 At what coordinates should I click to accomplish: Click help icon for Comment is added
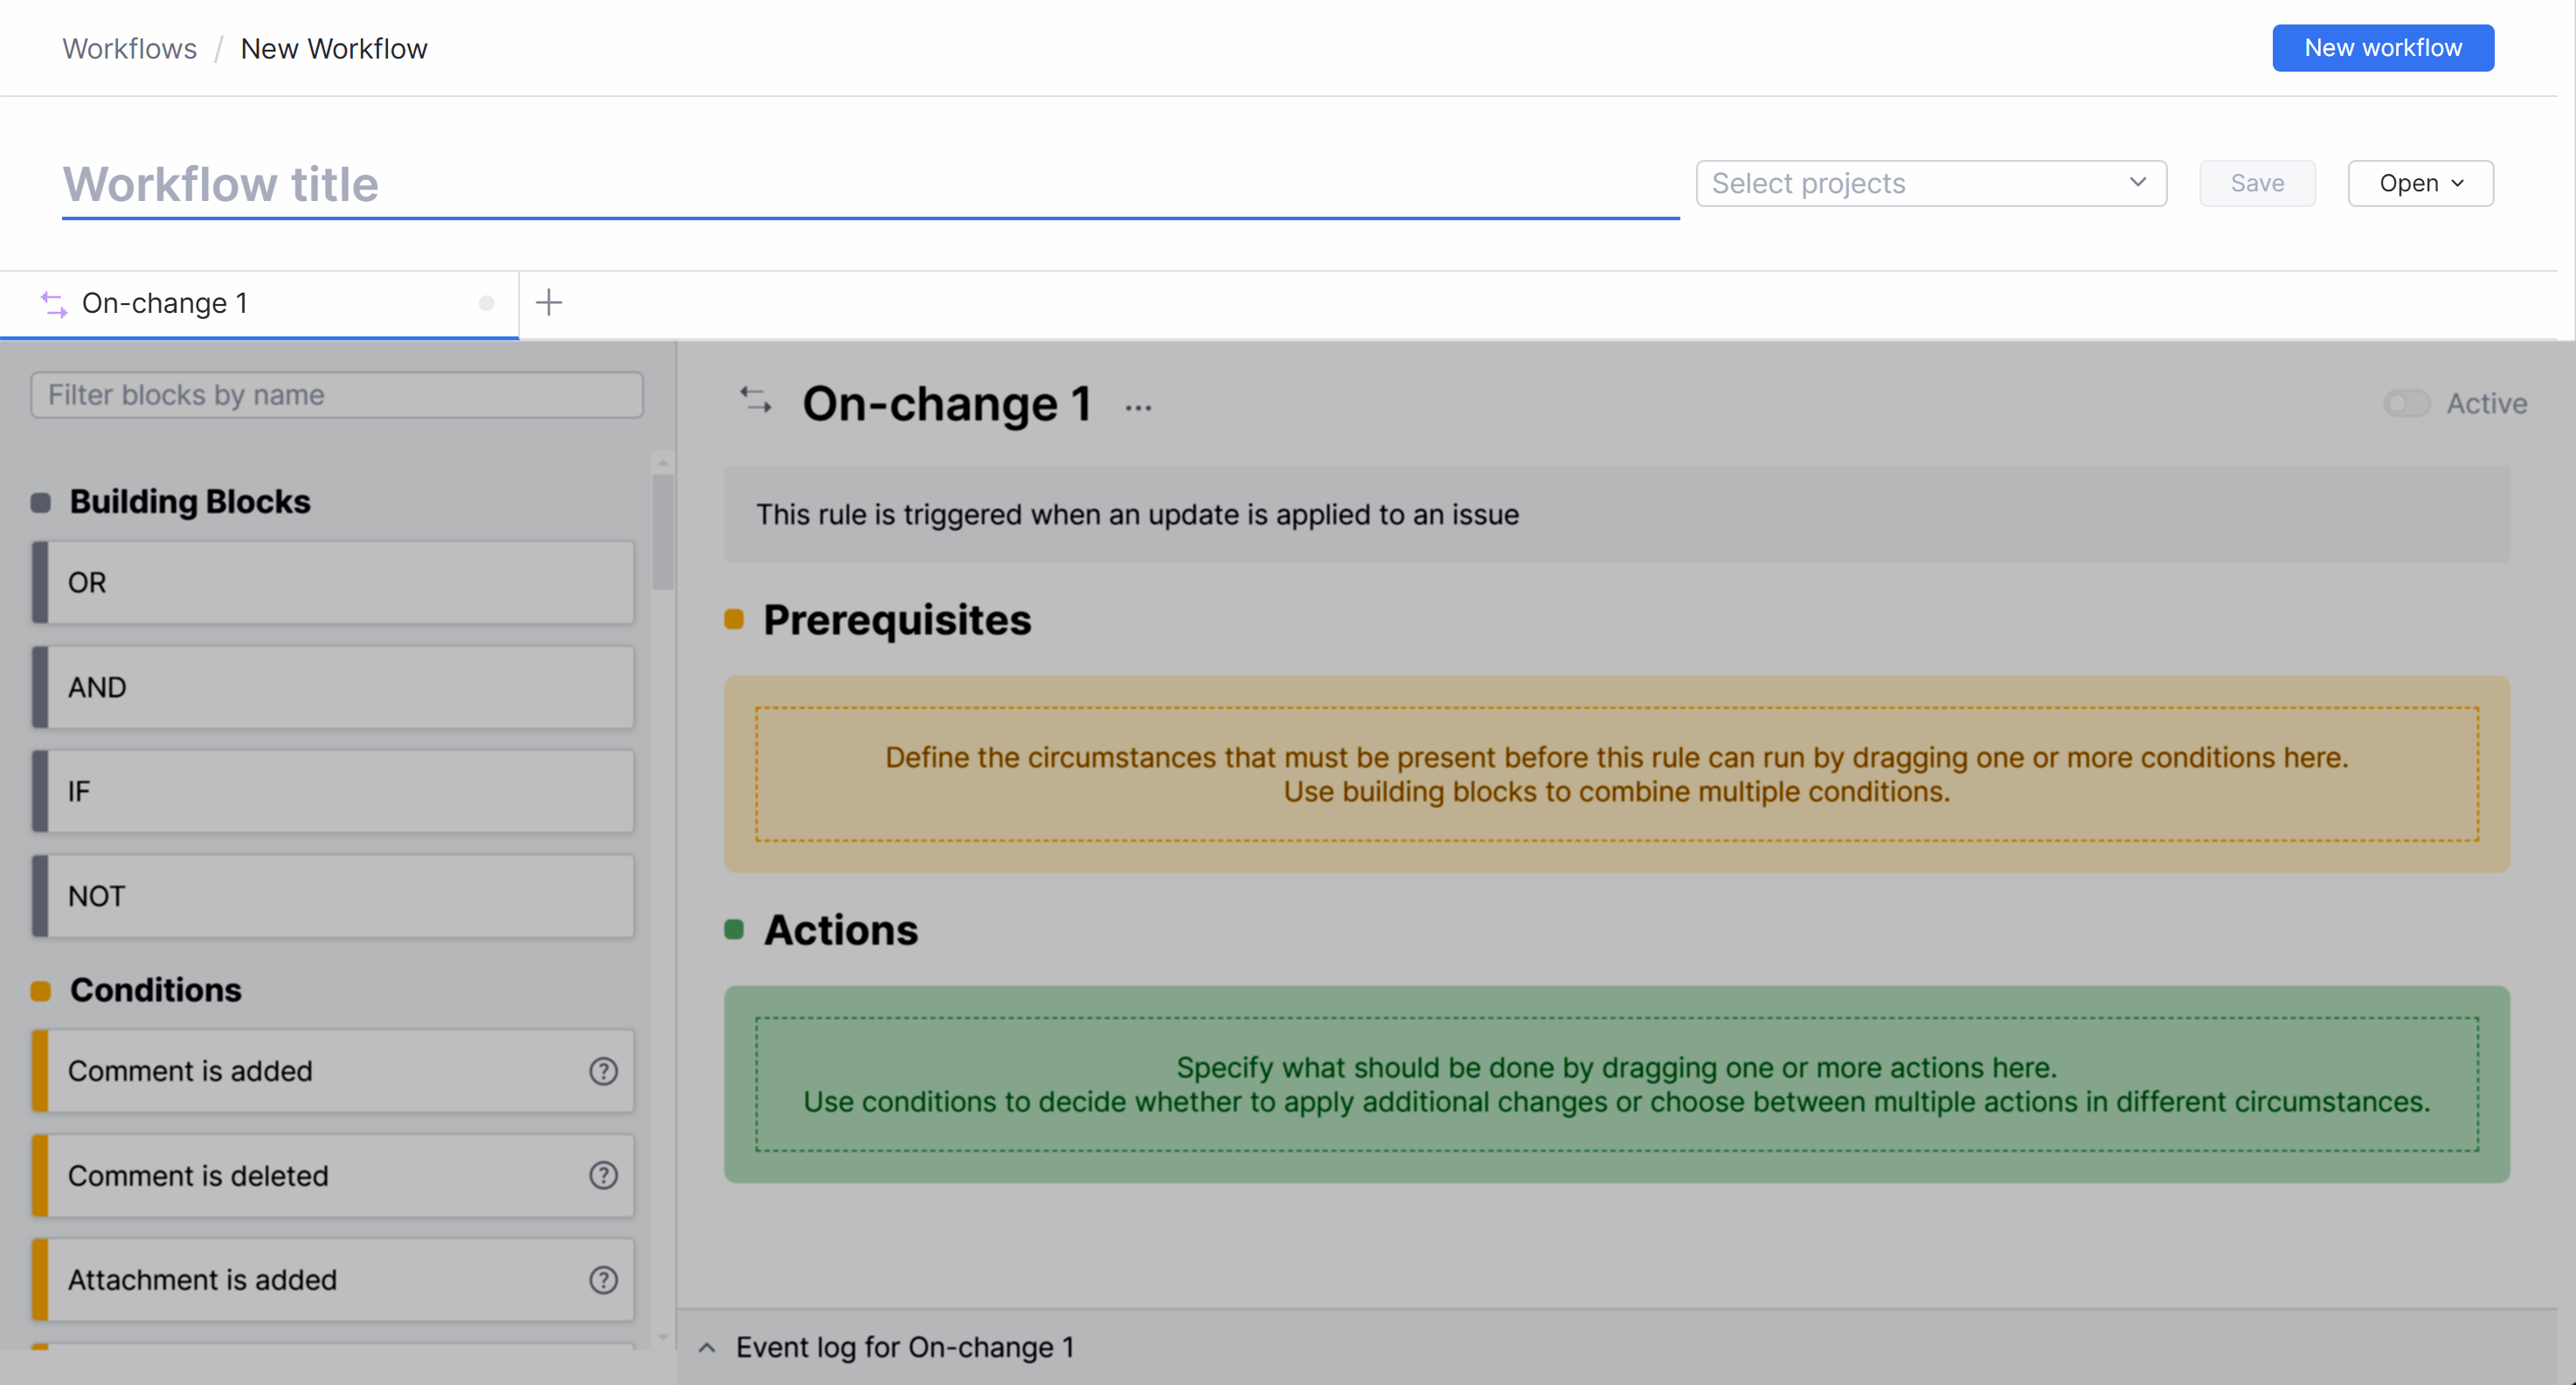click(603, 1071)
